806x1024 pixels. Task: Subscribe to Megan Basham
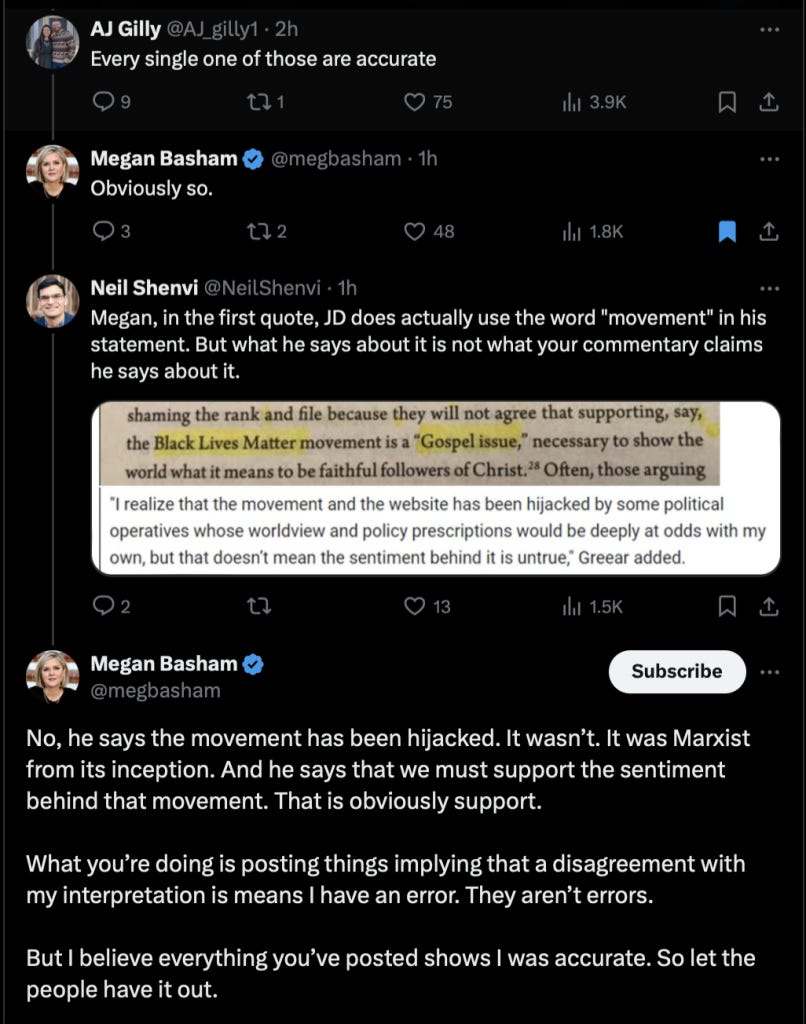pos(677,671)
